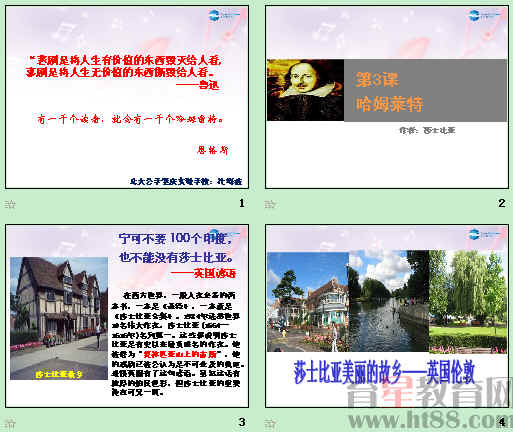513x432 pixels.
Task: Click the animation star icon under slide 1
Action: click(10, 204)
